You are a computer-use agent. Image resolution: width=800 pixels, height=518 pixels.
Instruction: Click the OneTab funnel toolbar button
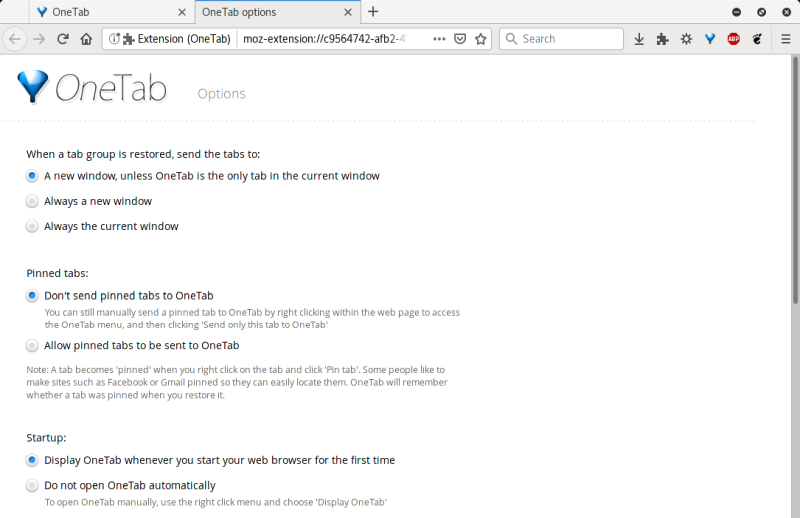pyautogui.click(x=710, y=39)
